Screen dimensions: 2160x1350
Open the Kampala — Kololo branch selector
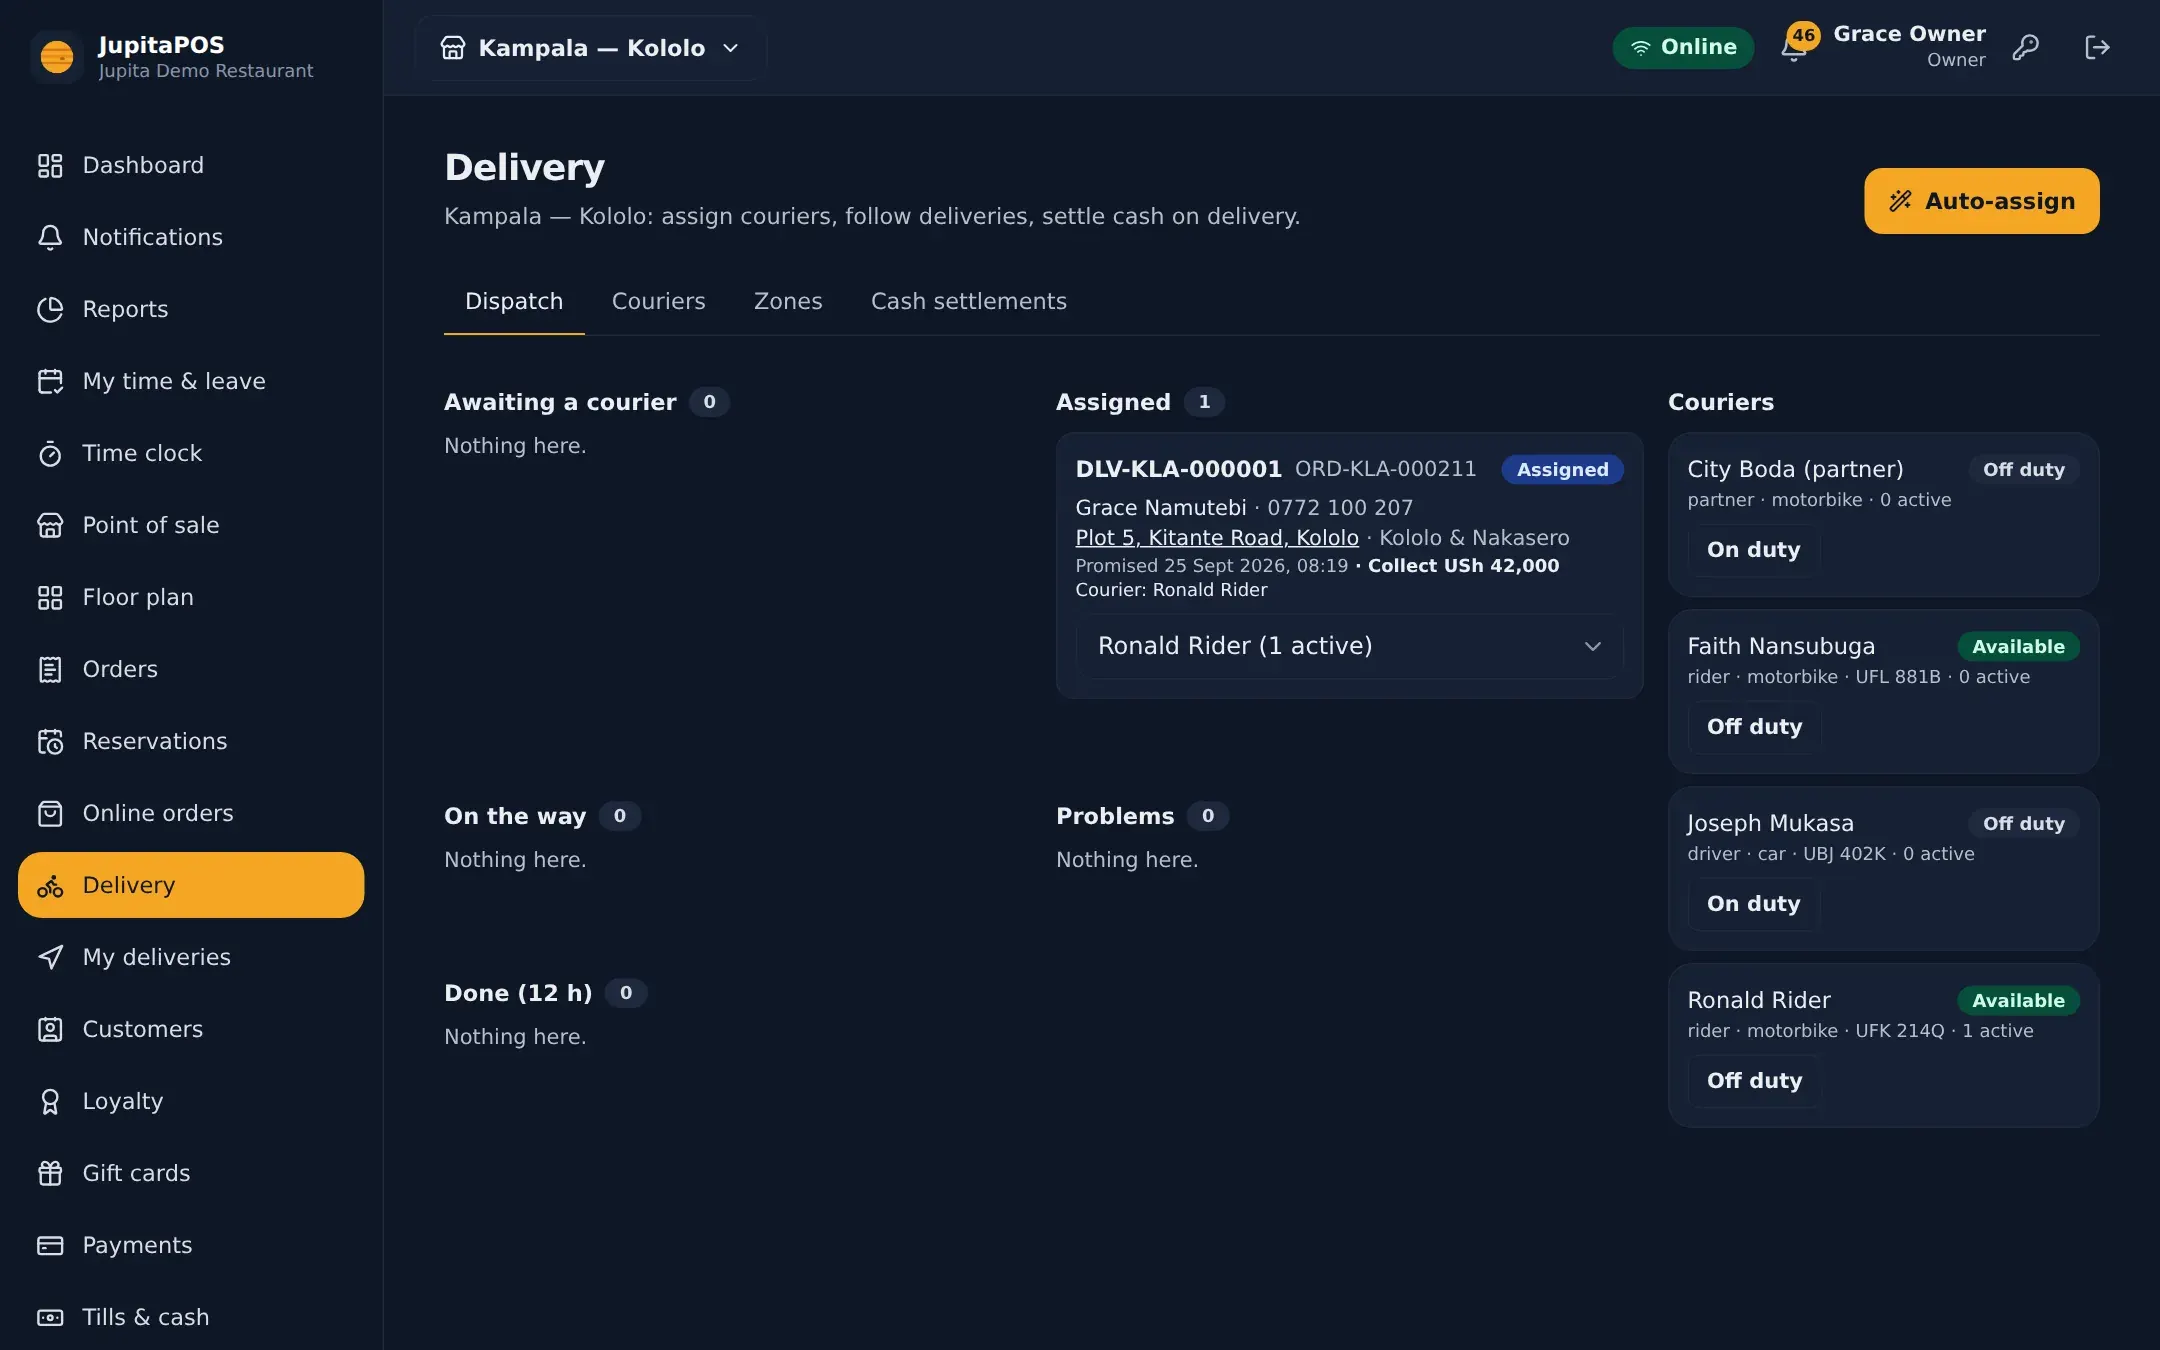pos(590,48)
